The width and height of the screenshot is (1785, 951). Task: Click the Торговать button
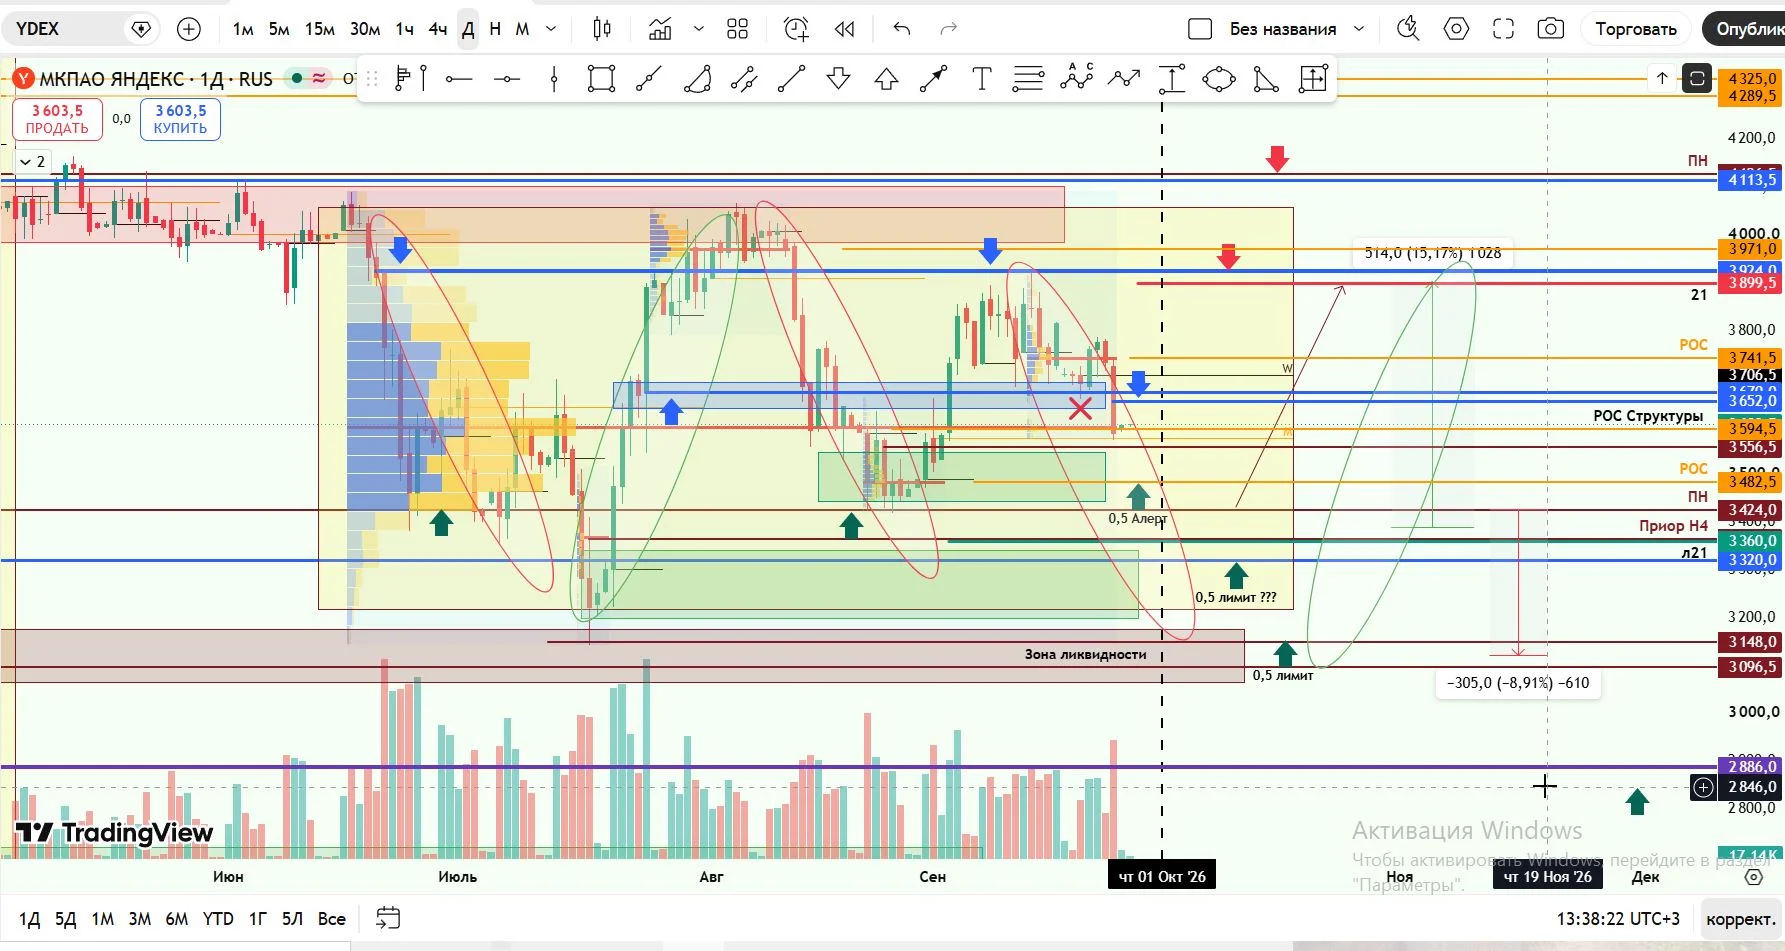[x=1636, y=29]
